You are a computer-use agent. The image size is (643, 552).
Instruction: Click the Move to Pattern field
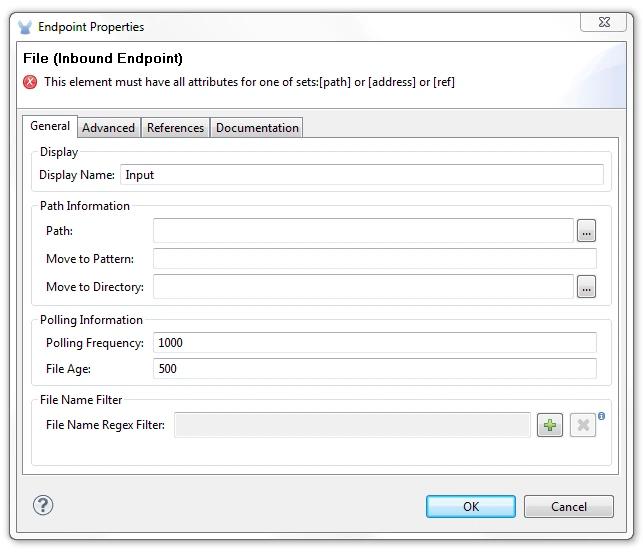(374, 259)
